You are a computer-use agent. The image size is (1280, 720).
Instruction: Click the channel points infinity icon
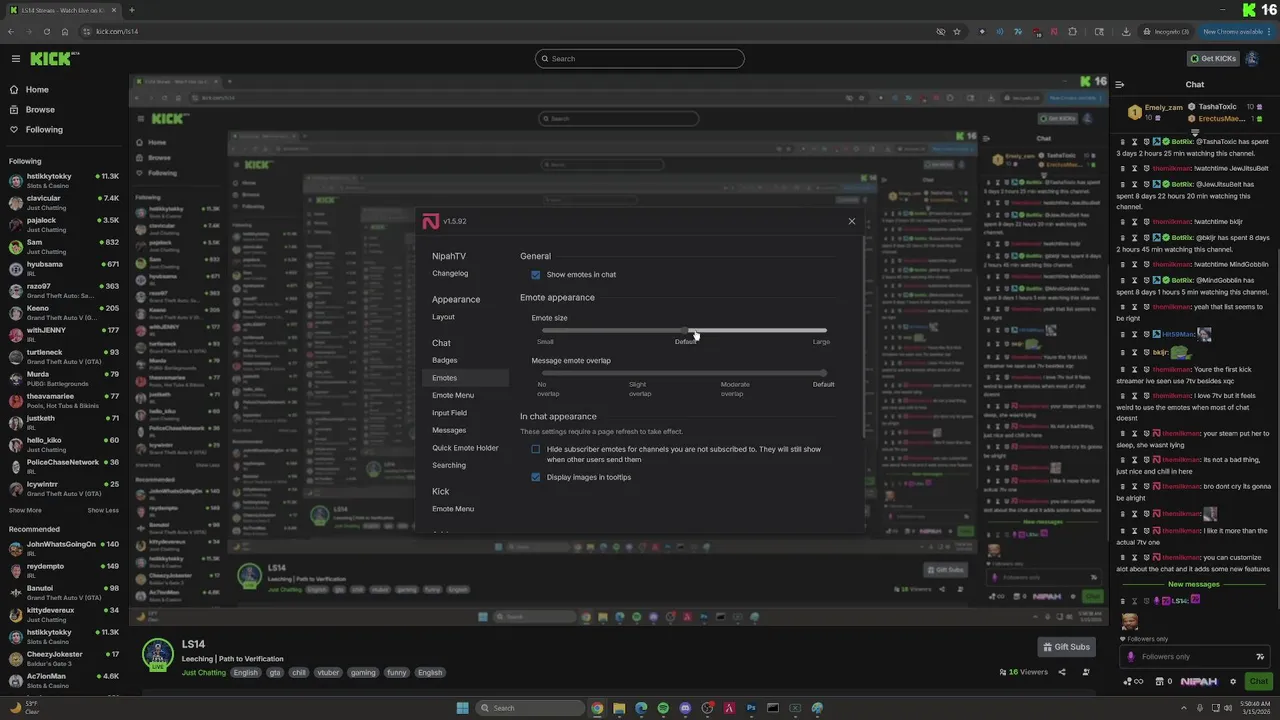1133,682
